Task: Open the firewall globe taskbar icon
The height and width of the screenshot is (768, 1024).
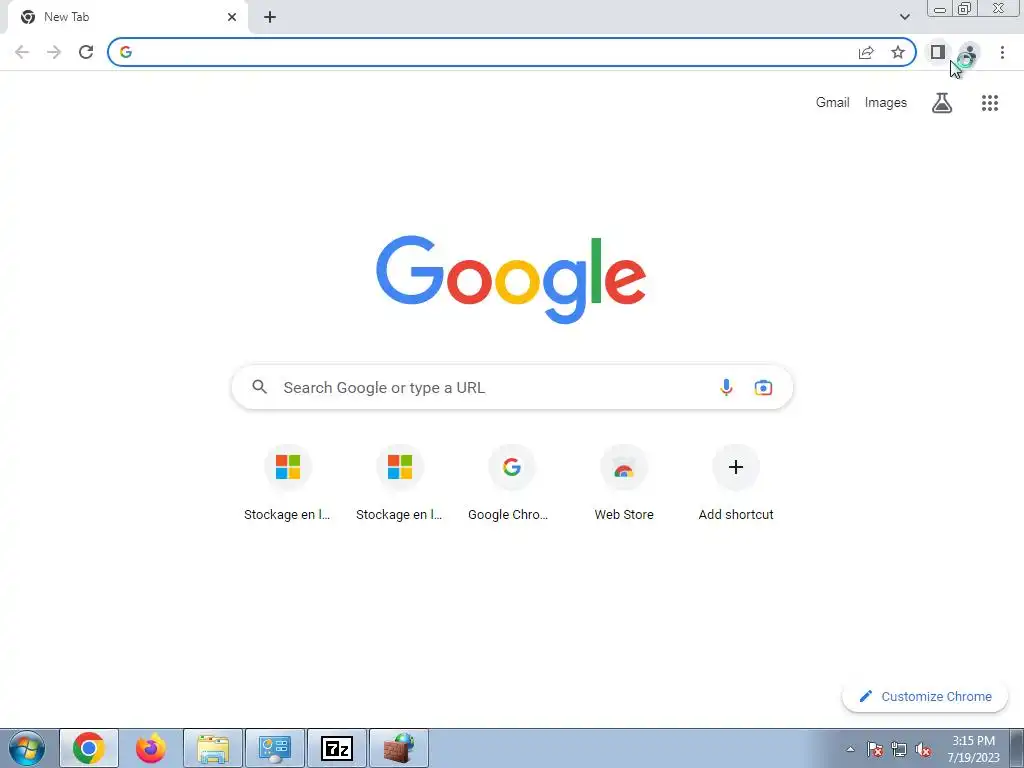Action: (399, 748)
